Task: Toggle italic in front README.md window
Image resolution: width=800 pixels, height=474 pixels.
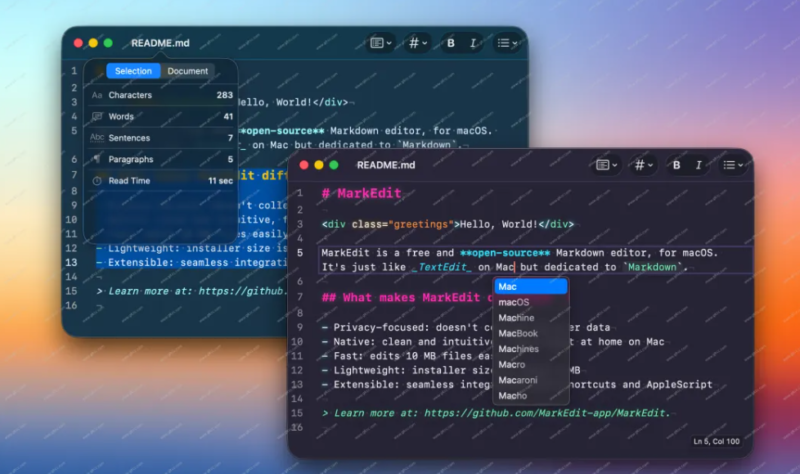Action: 698,165
